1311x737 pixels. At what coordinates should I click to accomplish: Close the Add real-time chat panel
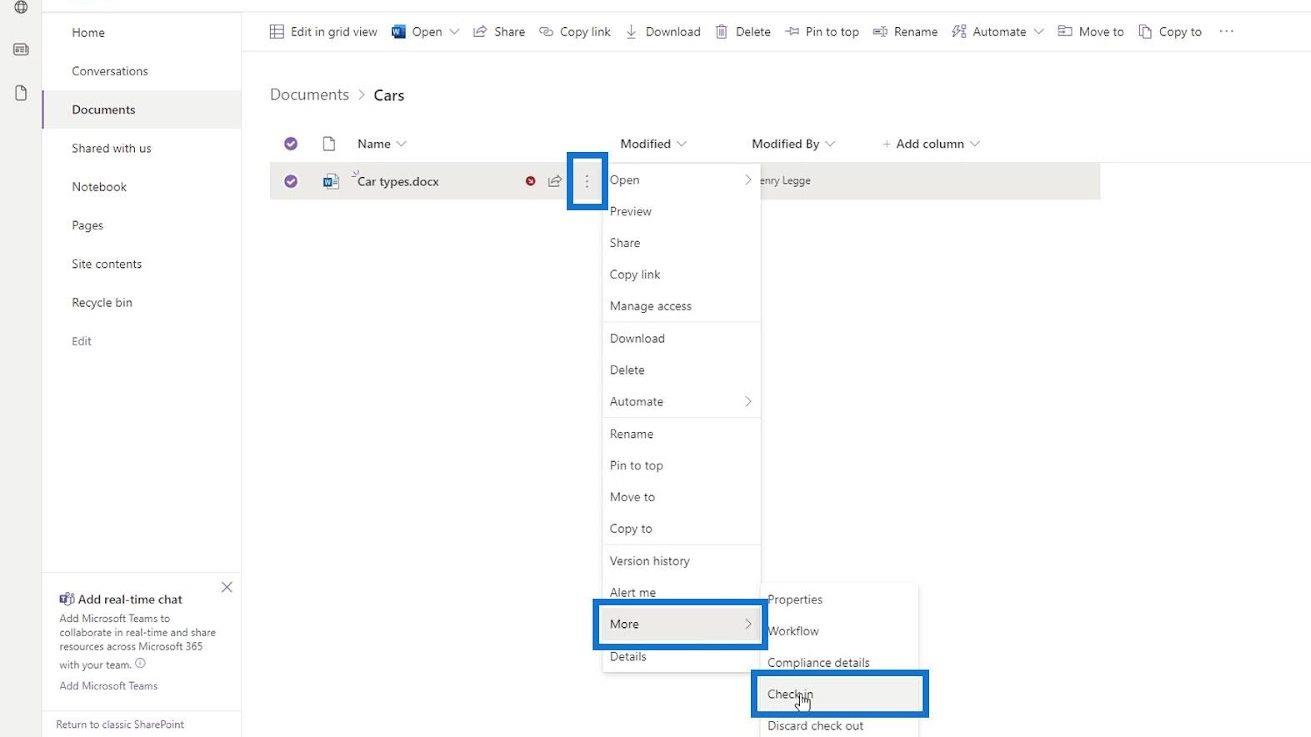[x=227, y=587]
